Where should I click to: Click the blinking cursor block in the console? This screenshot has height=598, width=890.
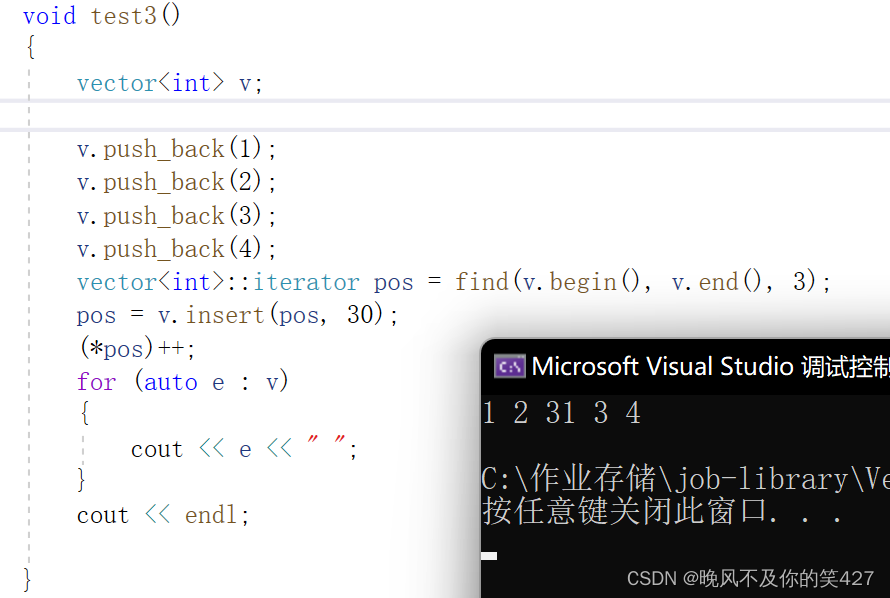click(x=489, y=556)
